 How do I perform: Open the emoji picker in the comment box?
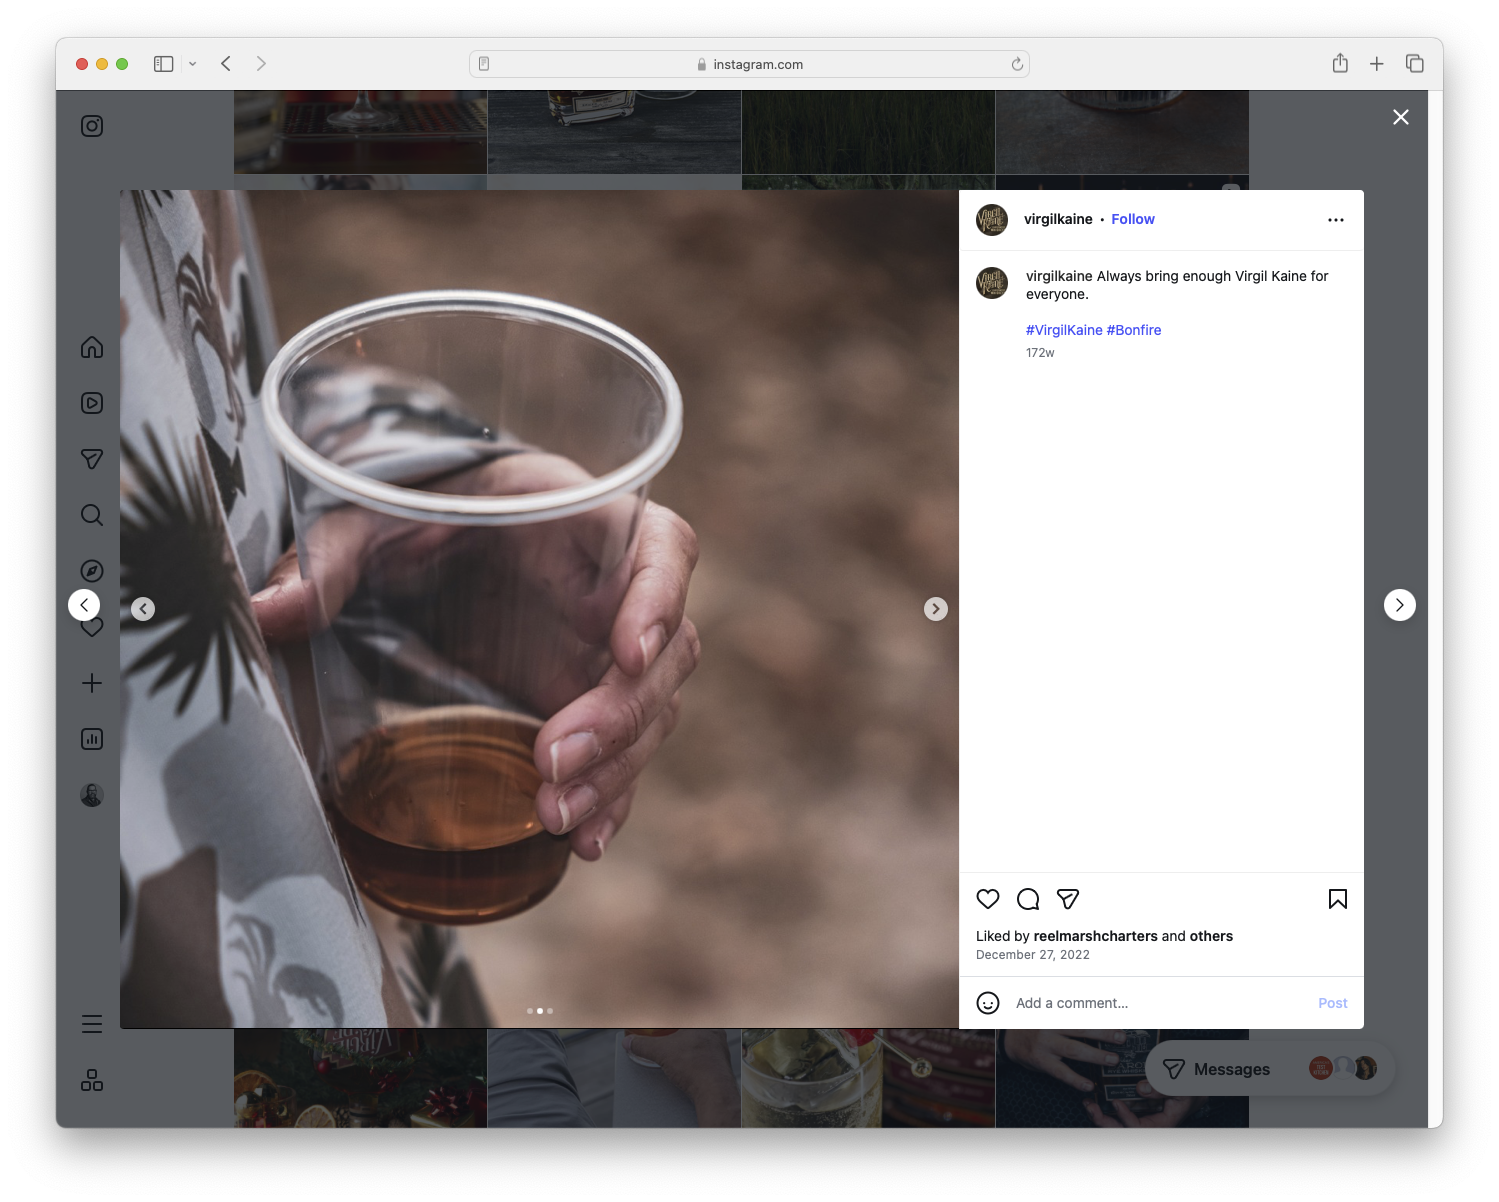(x=988, y=1003)
